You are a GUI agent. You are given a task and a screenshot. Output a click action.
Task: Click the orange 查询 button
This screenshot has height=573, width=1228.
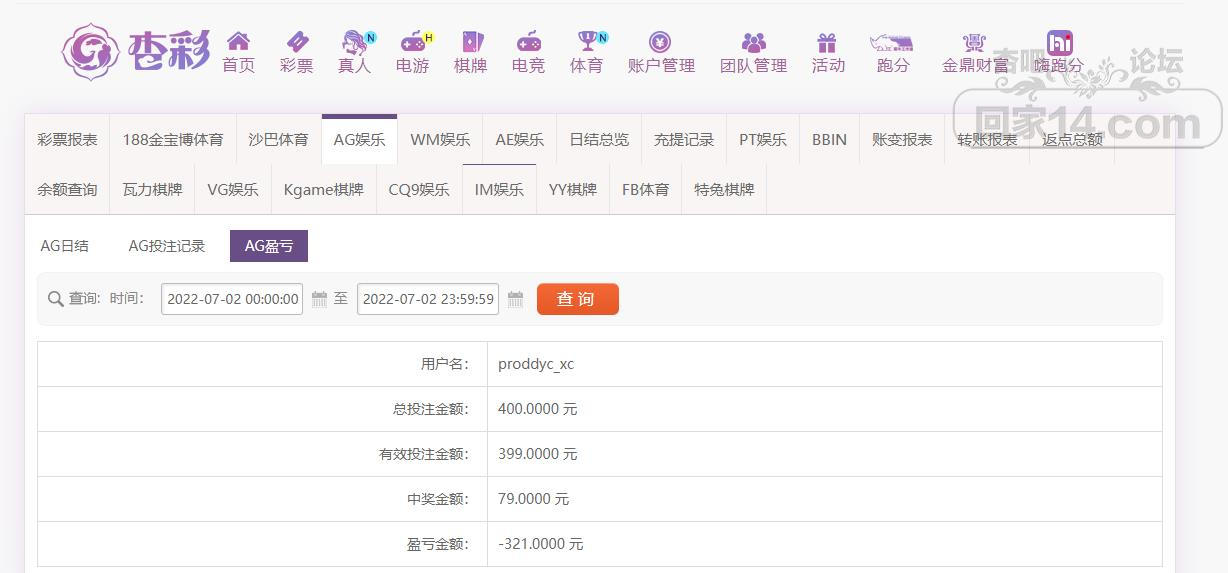578,299
